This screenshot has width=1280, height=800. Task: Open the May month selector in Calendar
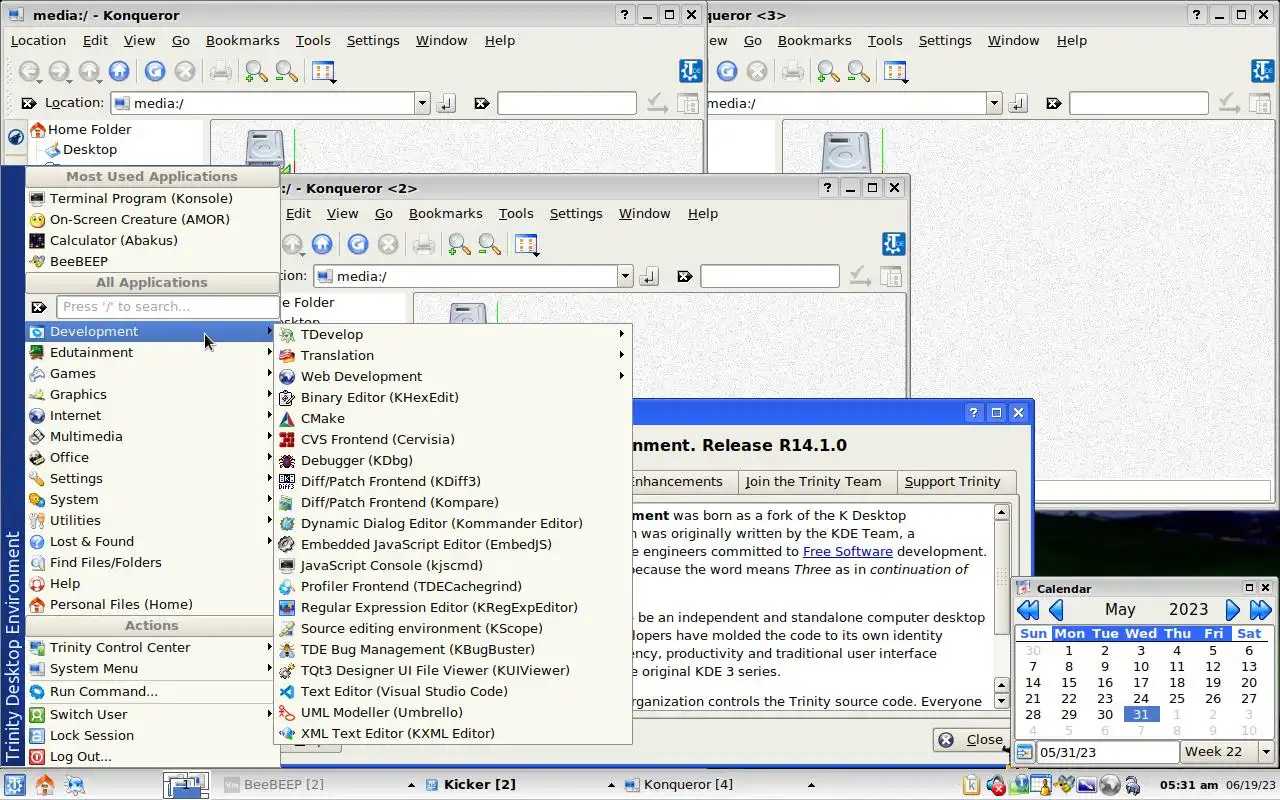click(x=1120, y=610)
